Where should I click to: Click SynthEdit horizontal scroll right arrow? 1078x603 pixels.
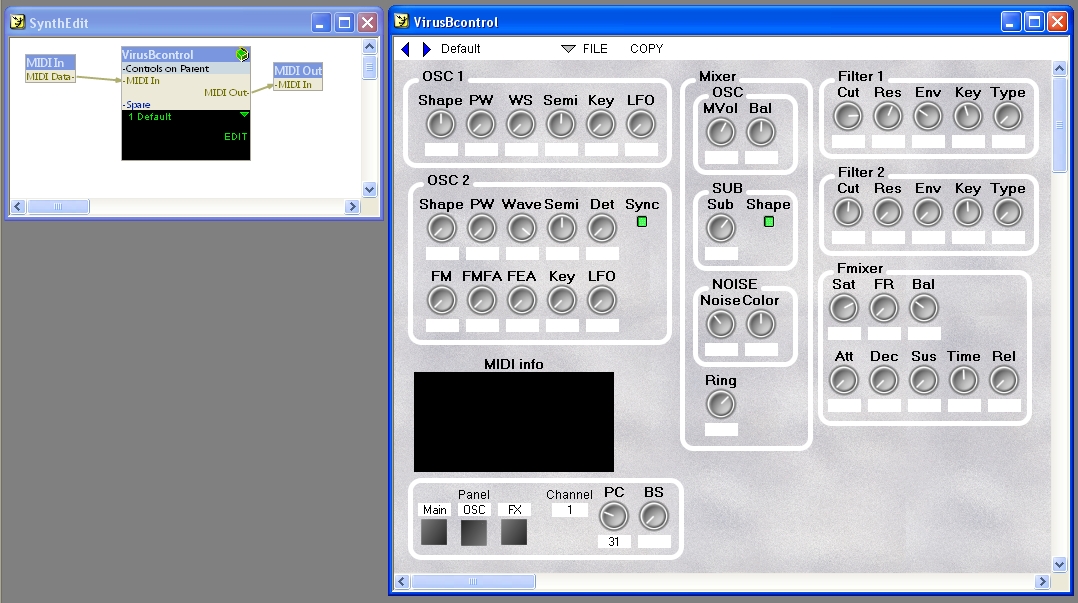pos(353,206)
